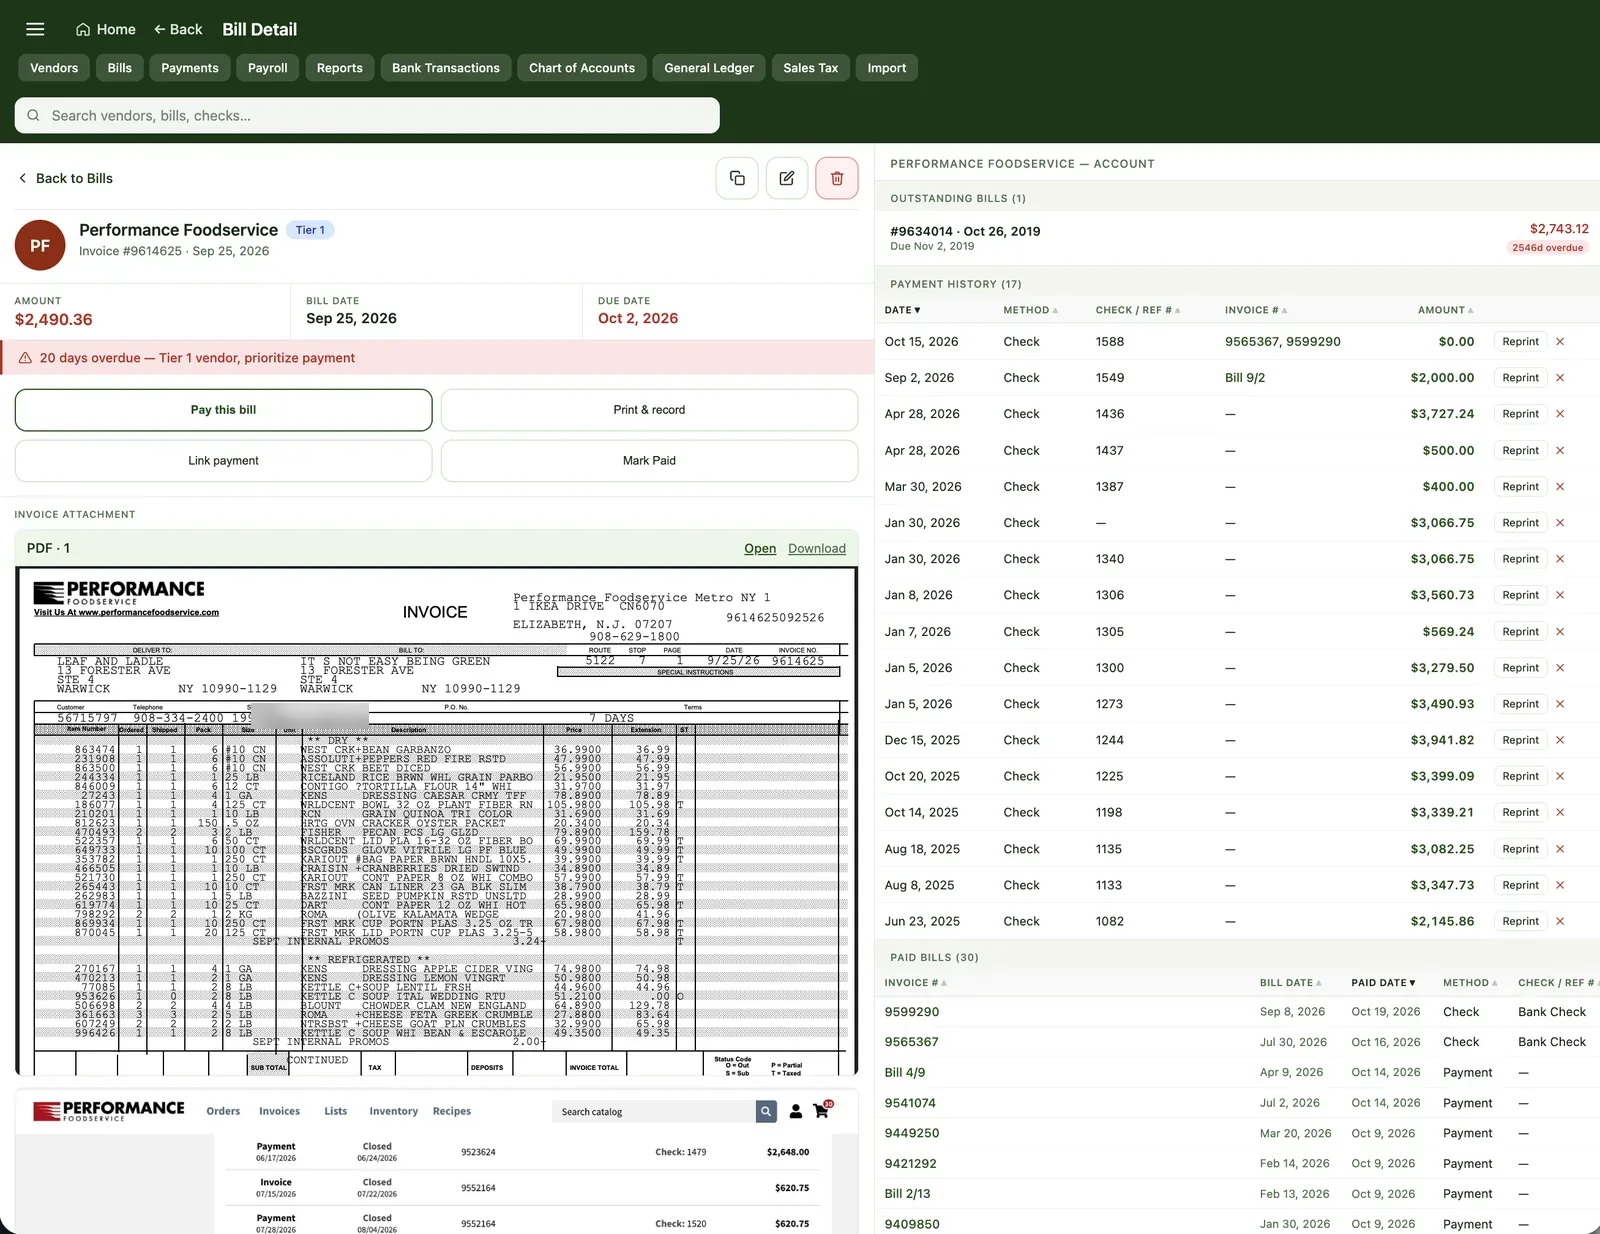The image size is (1600, 1234).
Task: Sort paid bills by Paid Date
Action: (x=1383, y=983)
